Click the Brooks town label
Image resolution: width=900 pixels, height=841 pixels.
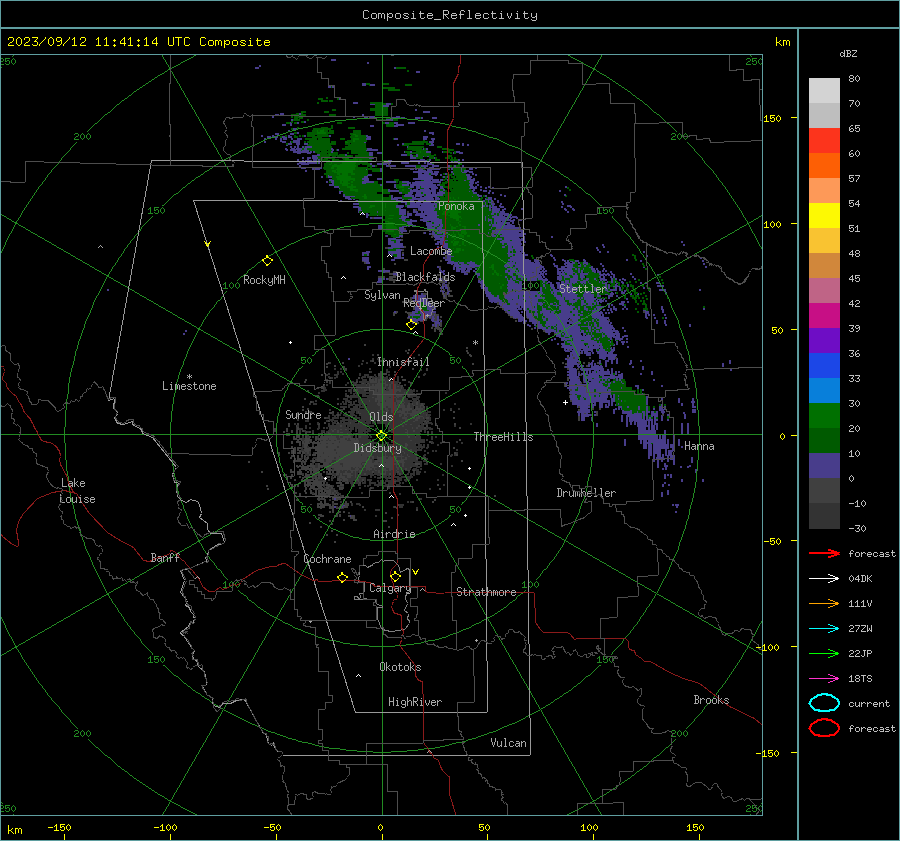[x=711, y=700]
